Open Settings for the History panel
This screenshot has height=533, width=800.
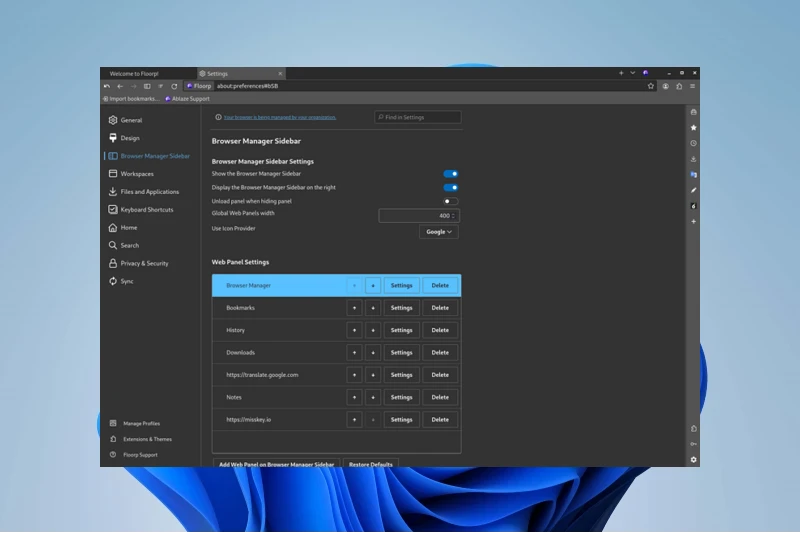[402, 331]
